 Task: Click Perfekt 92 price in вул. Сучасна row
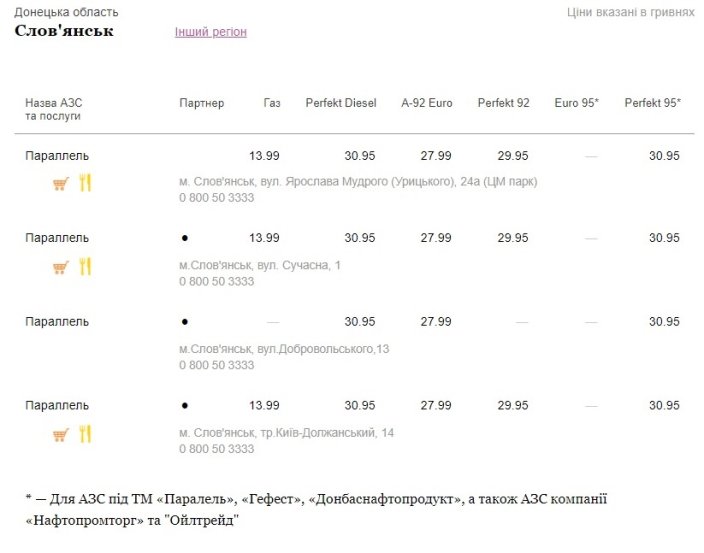pyautogui.click(x=513, y=238)
